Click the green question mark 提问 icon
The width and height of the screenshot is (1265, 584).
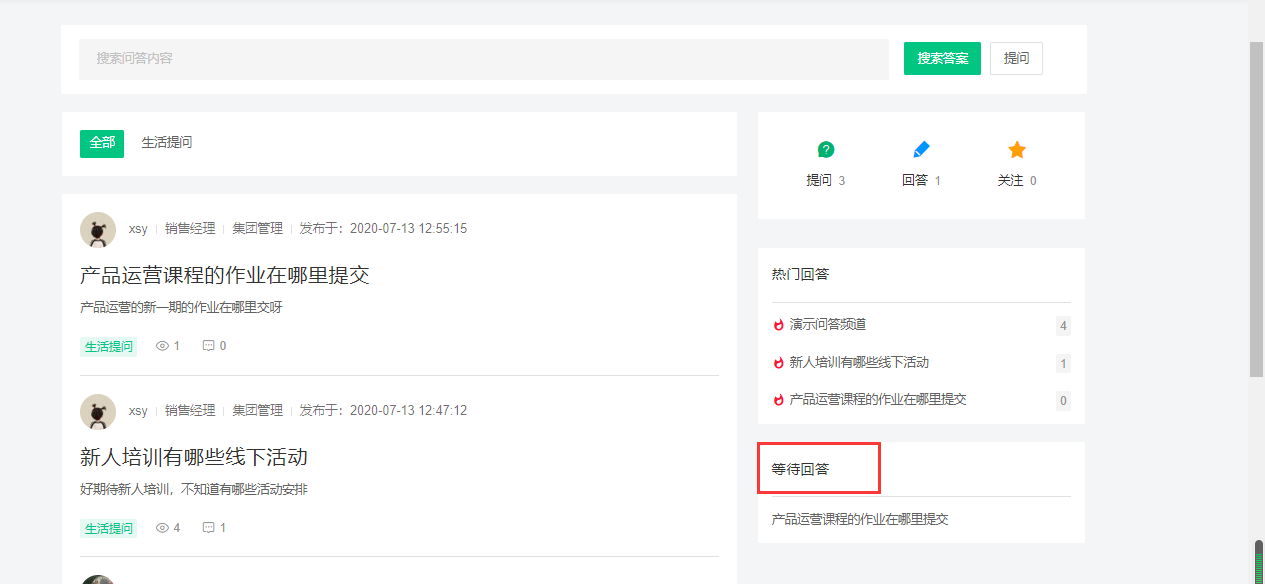click(826, 150)
